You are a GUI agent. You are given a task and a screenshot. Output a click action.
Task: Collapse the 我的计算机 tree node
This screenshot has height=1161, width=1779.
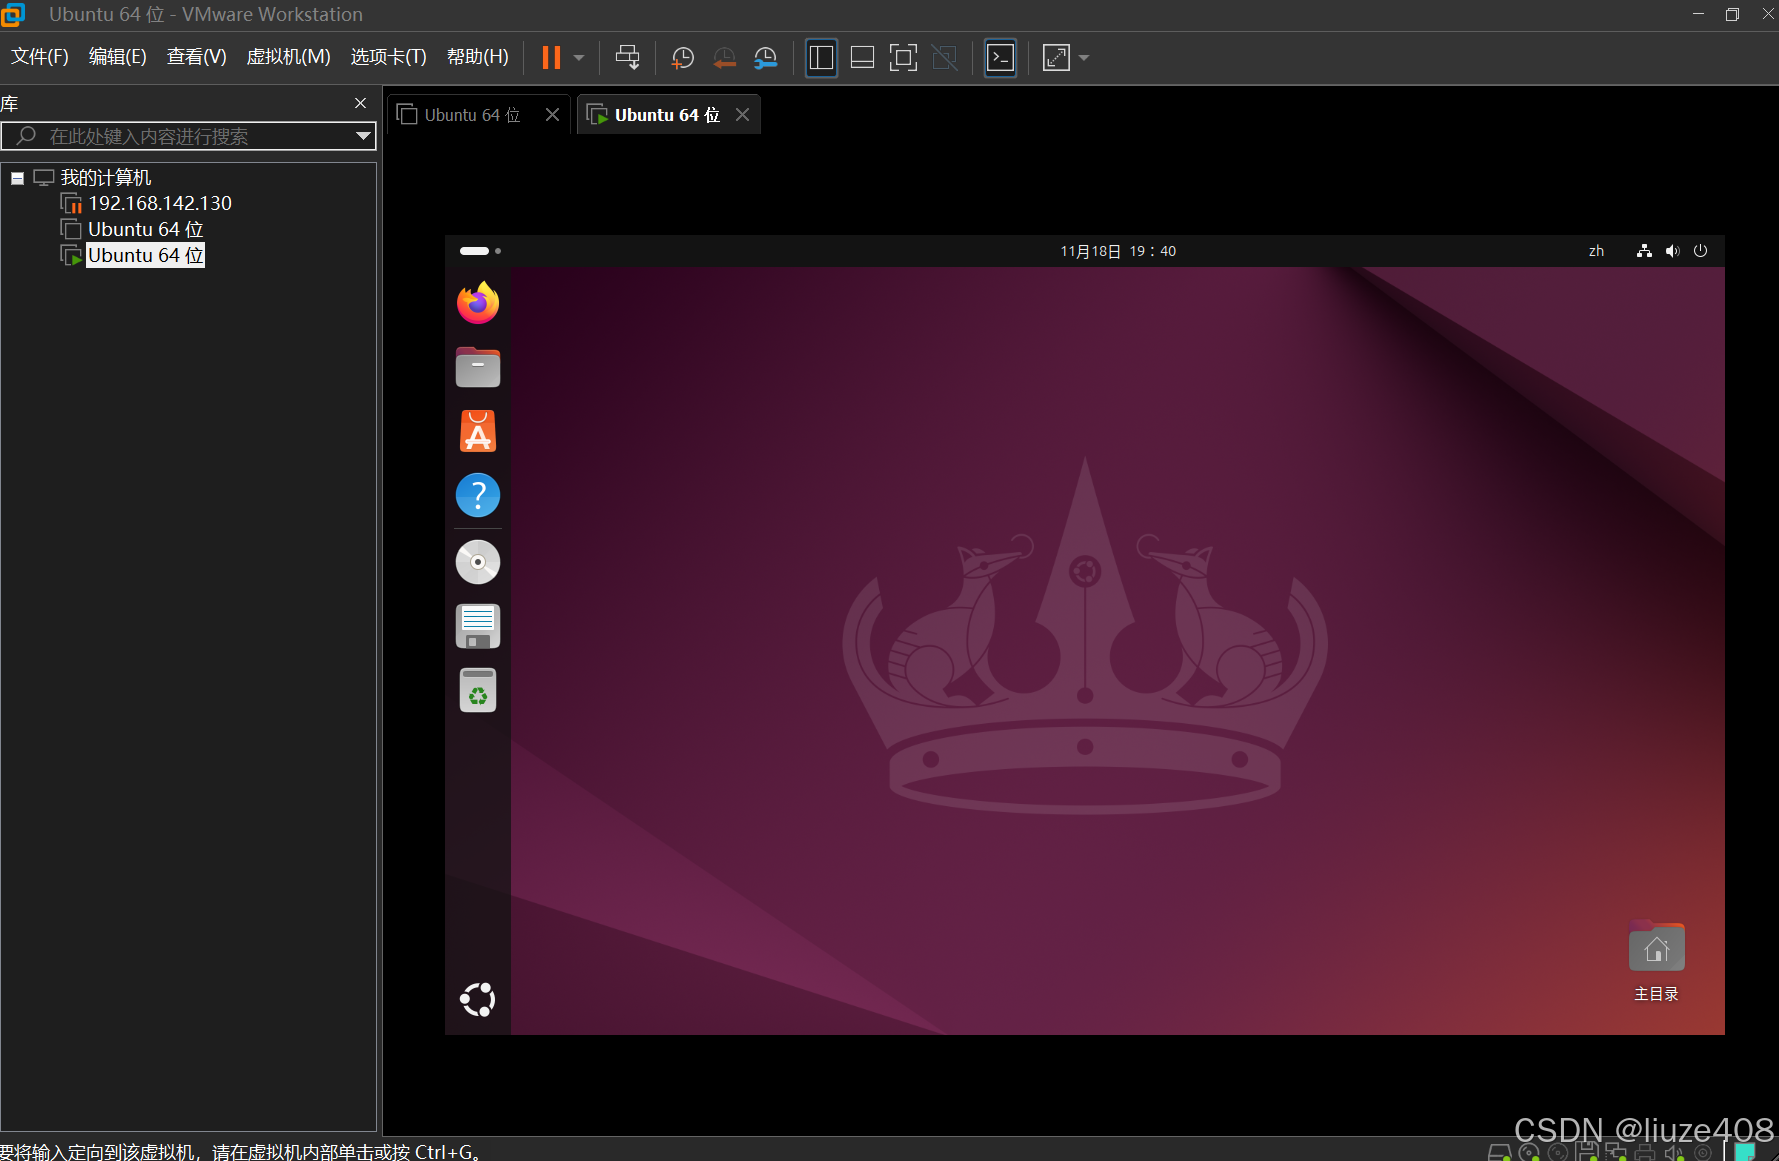click(x=17, y=178)
